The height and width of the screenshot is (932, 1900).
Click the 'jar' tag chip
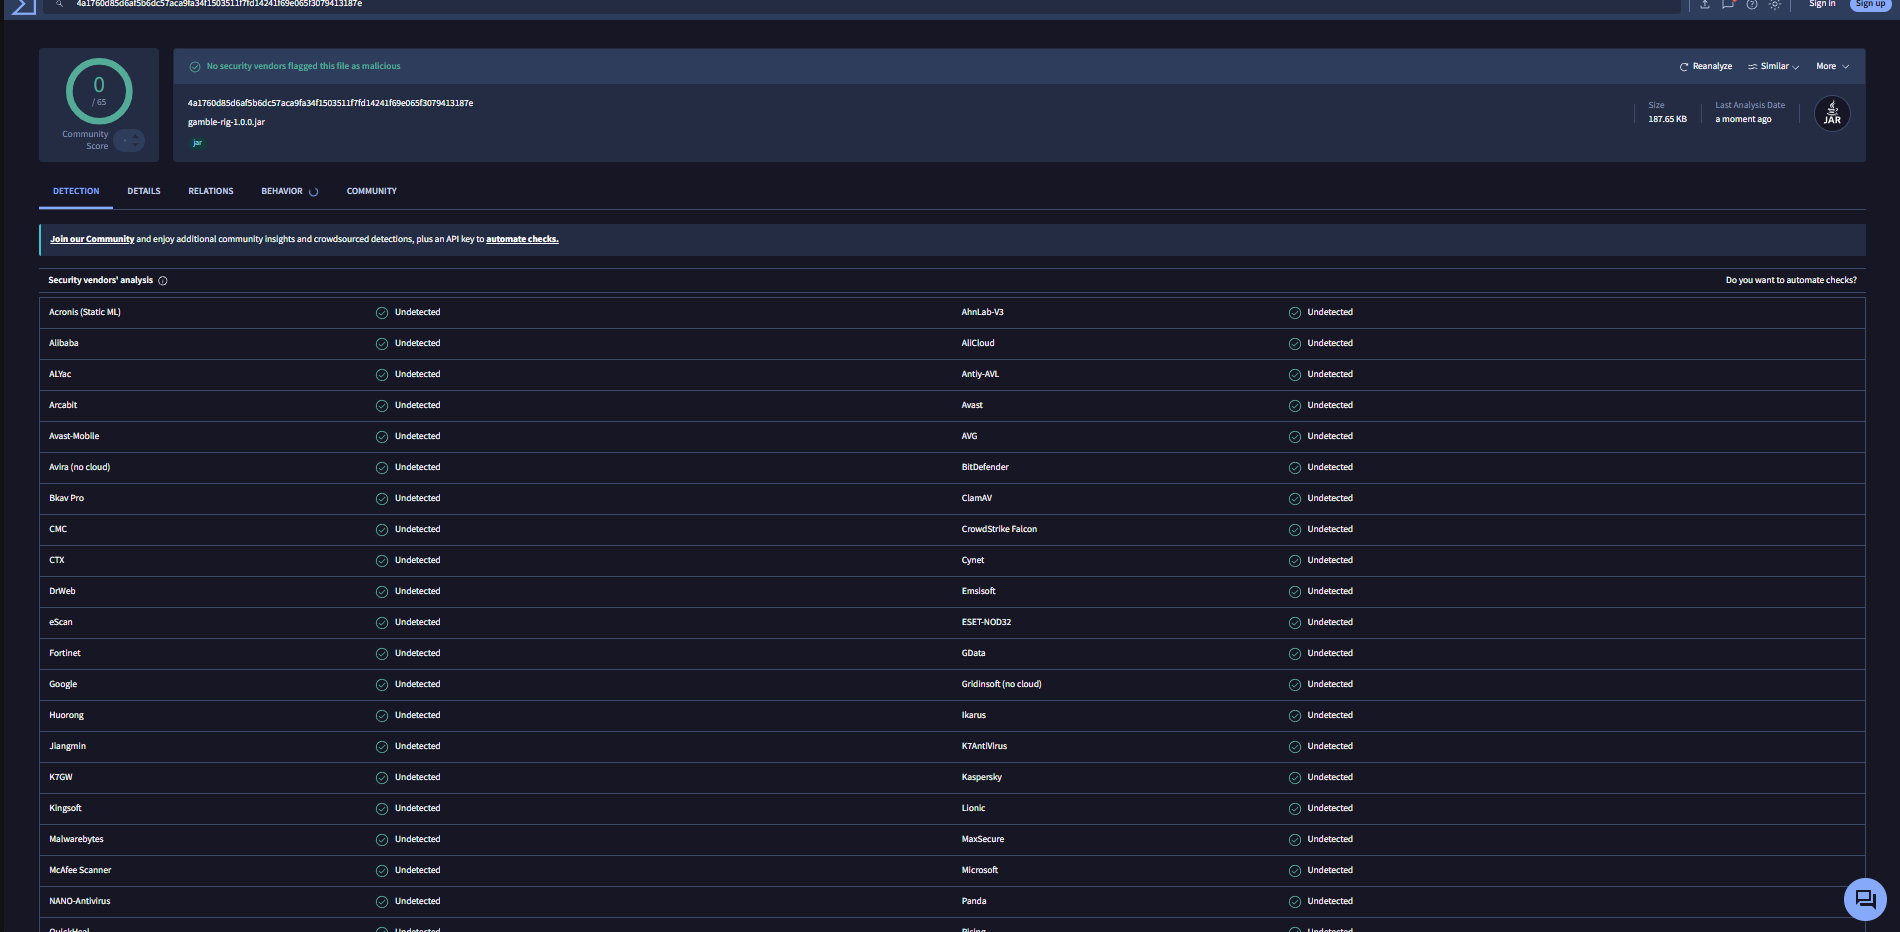click(197, 143)
